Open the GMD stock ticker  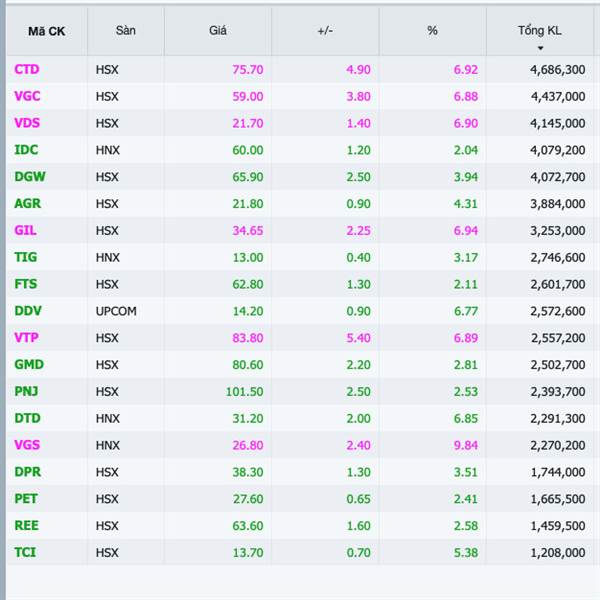[x=29, y=364]
